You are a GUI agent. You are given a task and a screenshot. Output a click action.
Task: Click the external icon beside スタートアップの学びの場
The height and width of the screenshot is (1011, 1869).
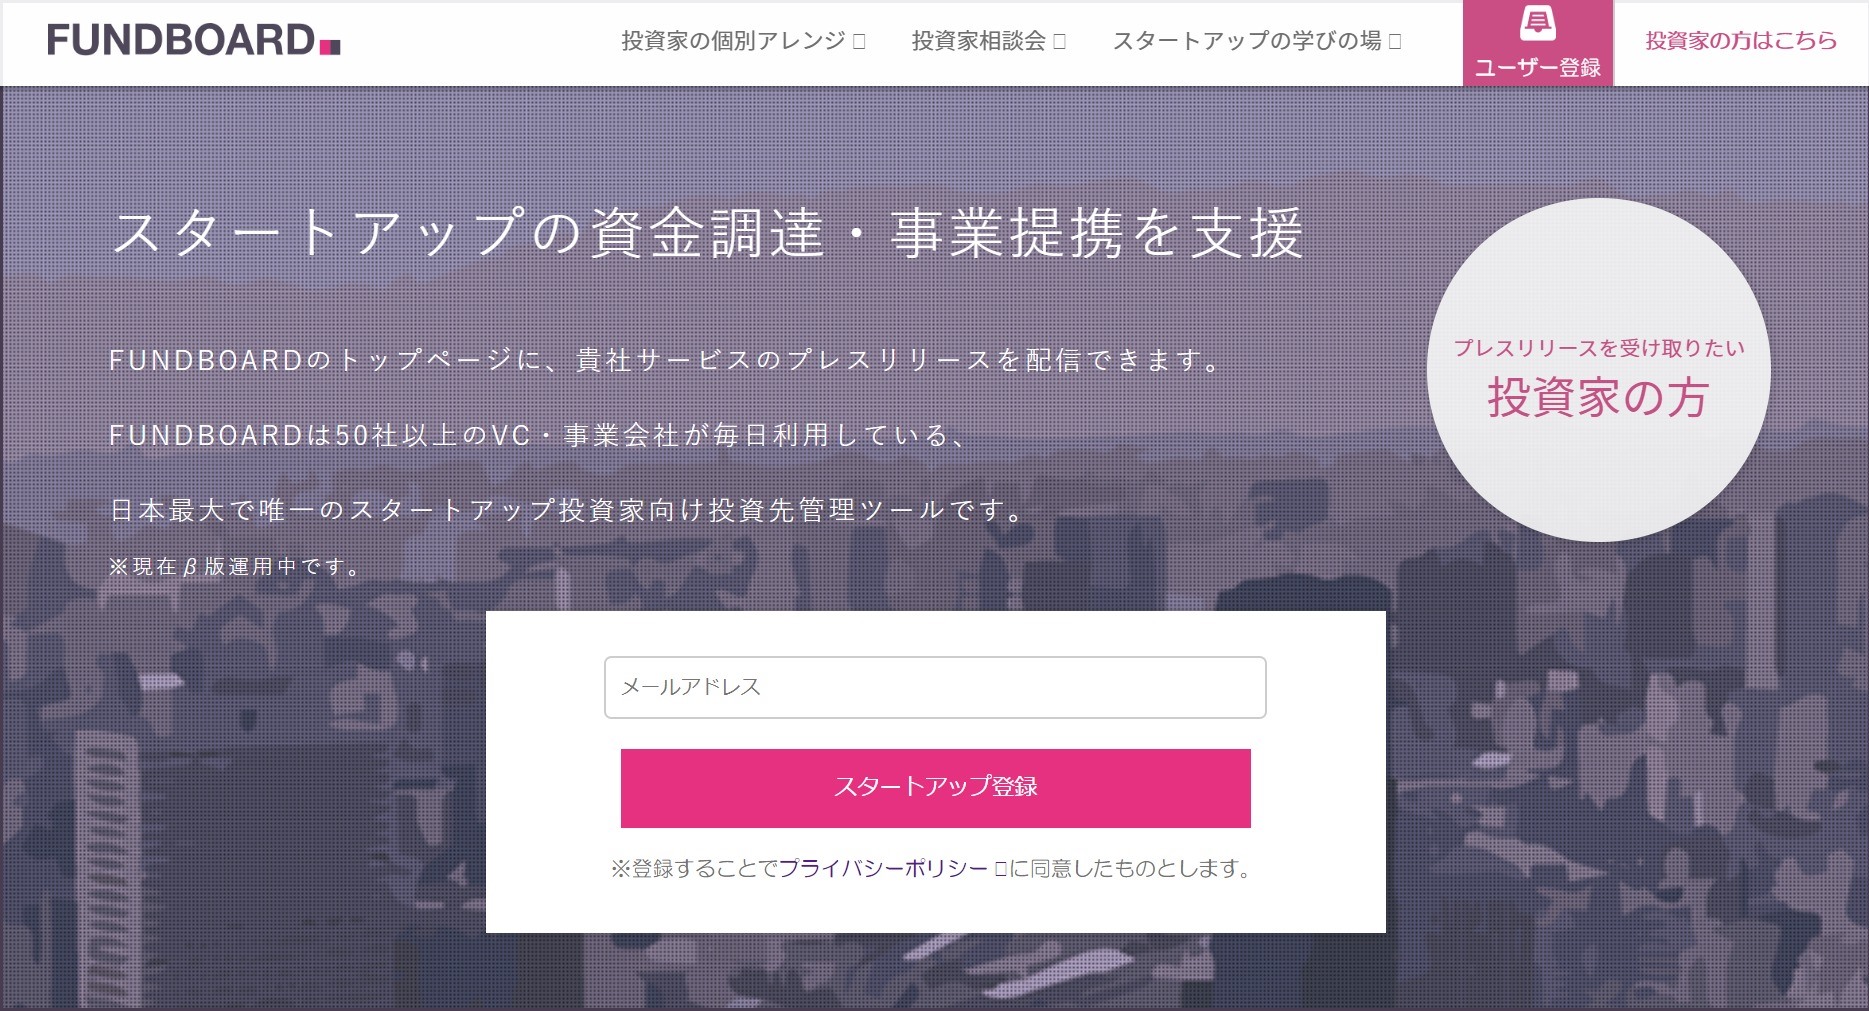(1395, 41)
